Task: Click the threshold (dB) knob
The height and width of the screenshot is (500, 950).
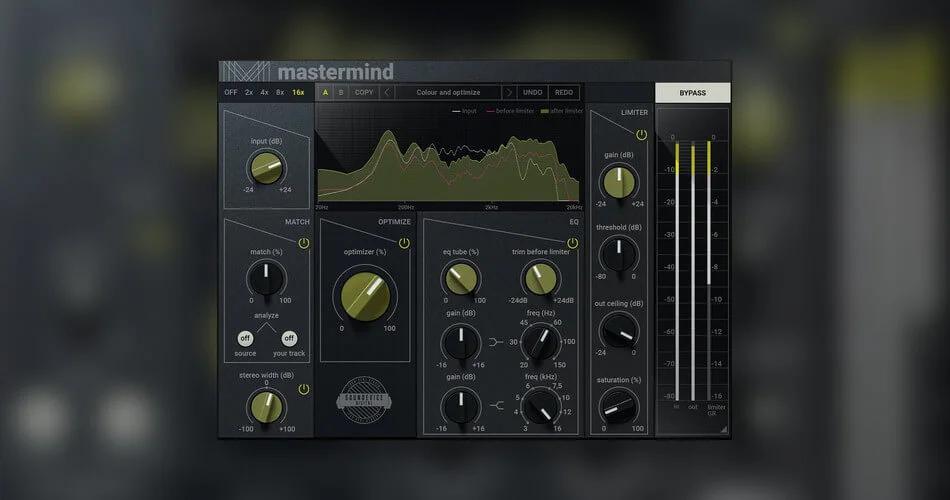Action: tap(619, 254)
